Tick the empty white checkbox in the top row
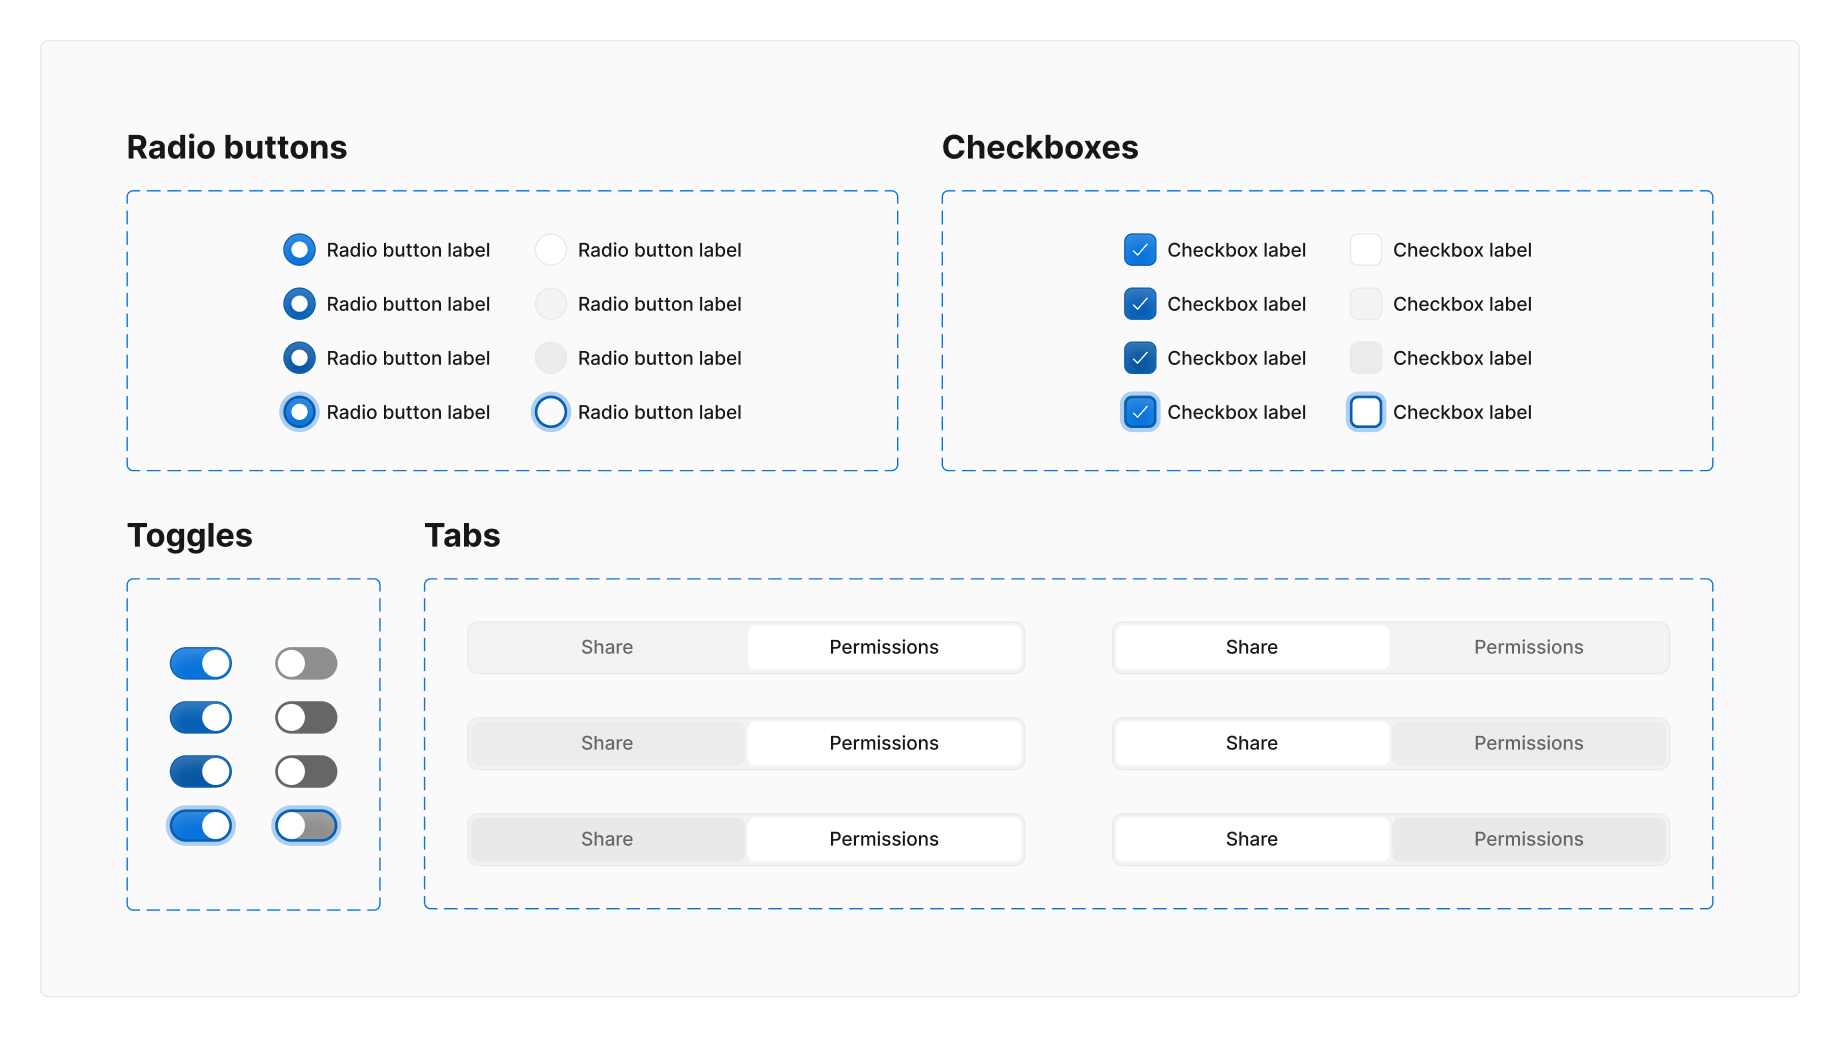 click(x=1366, y=250)
